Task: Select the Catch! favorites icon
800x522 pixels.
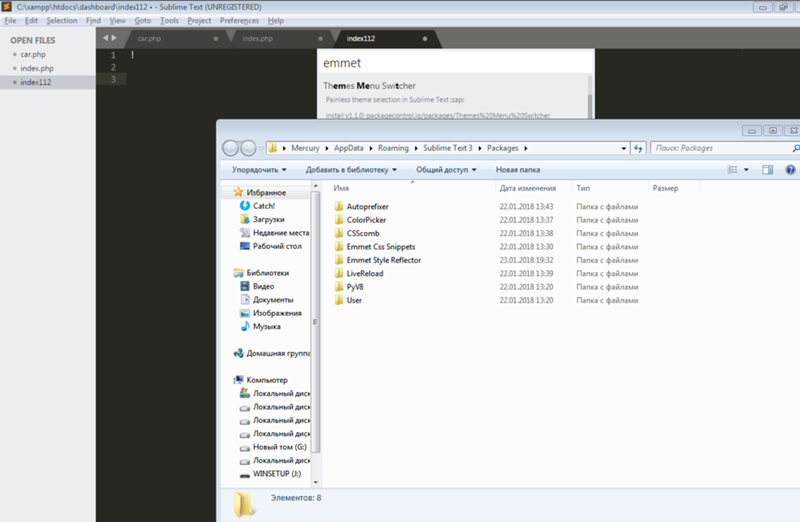Action: pyautogui.click(x=244, y=206)
